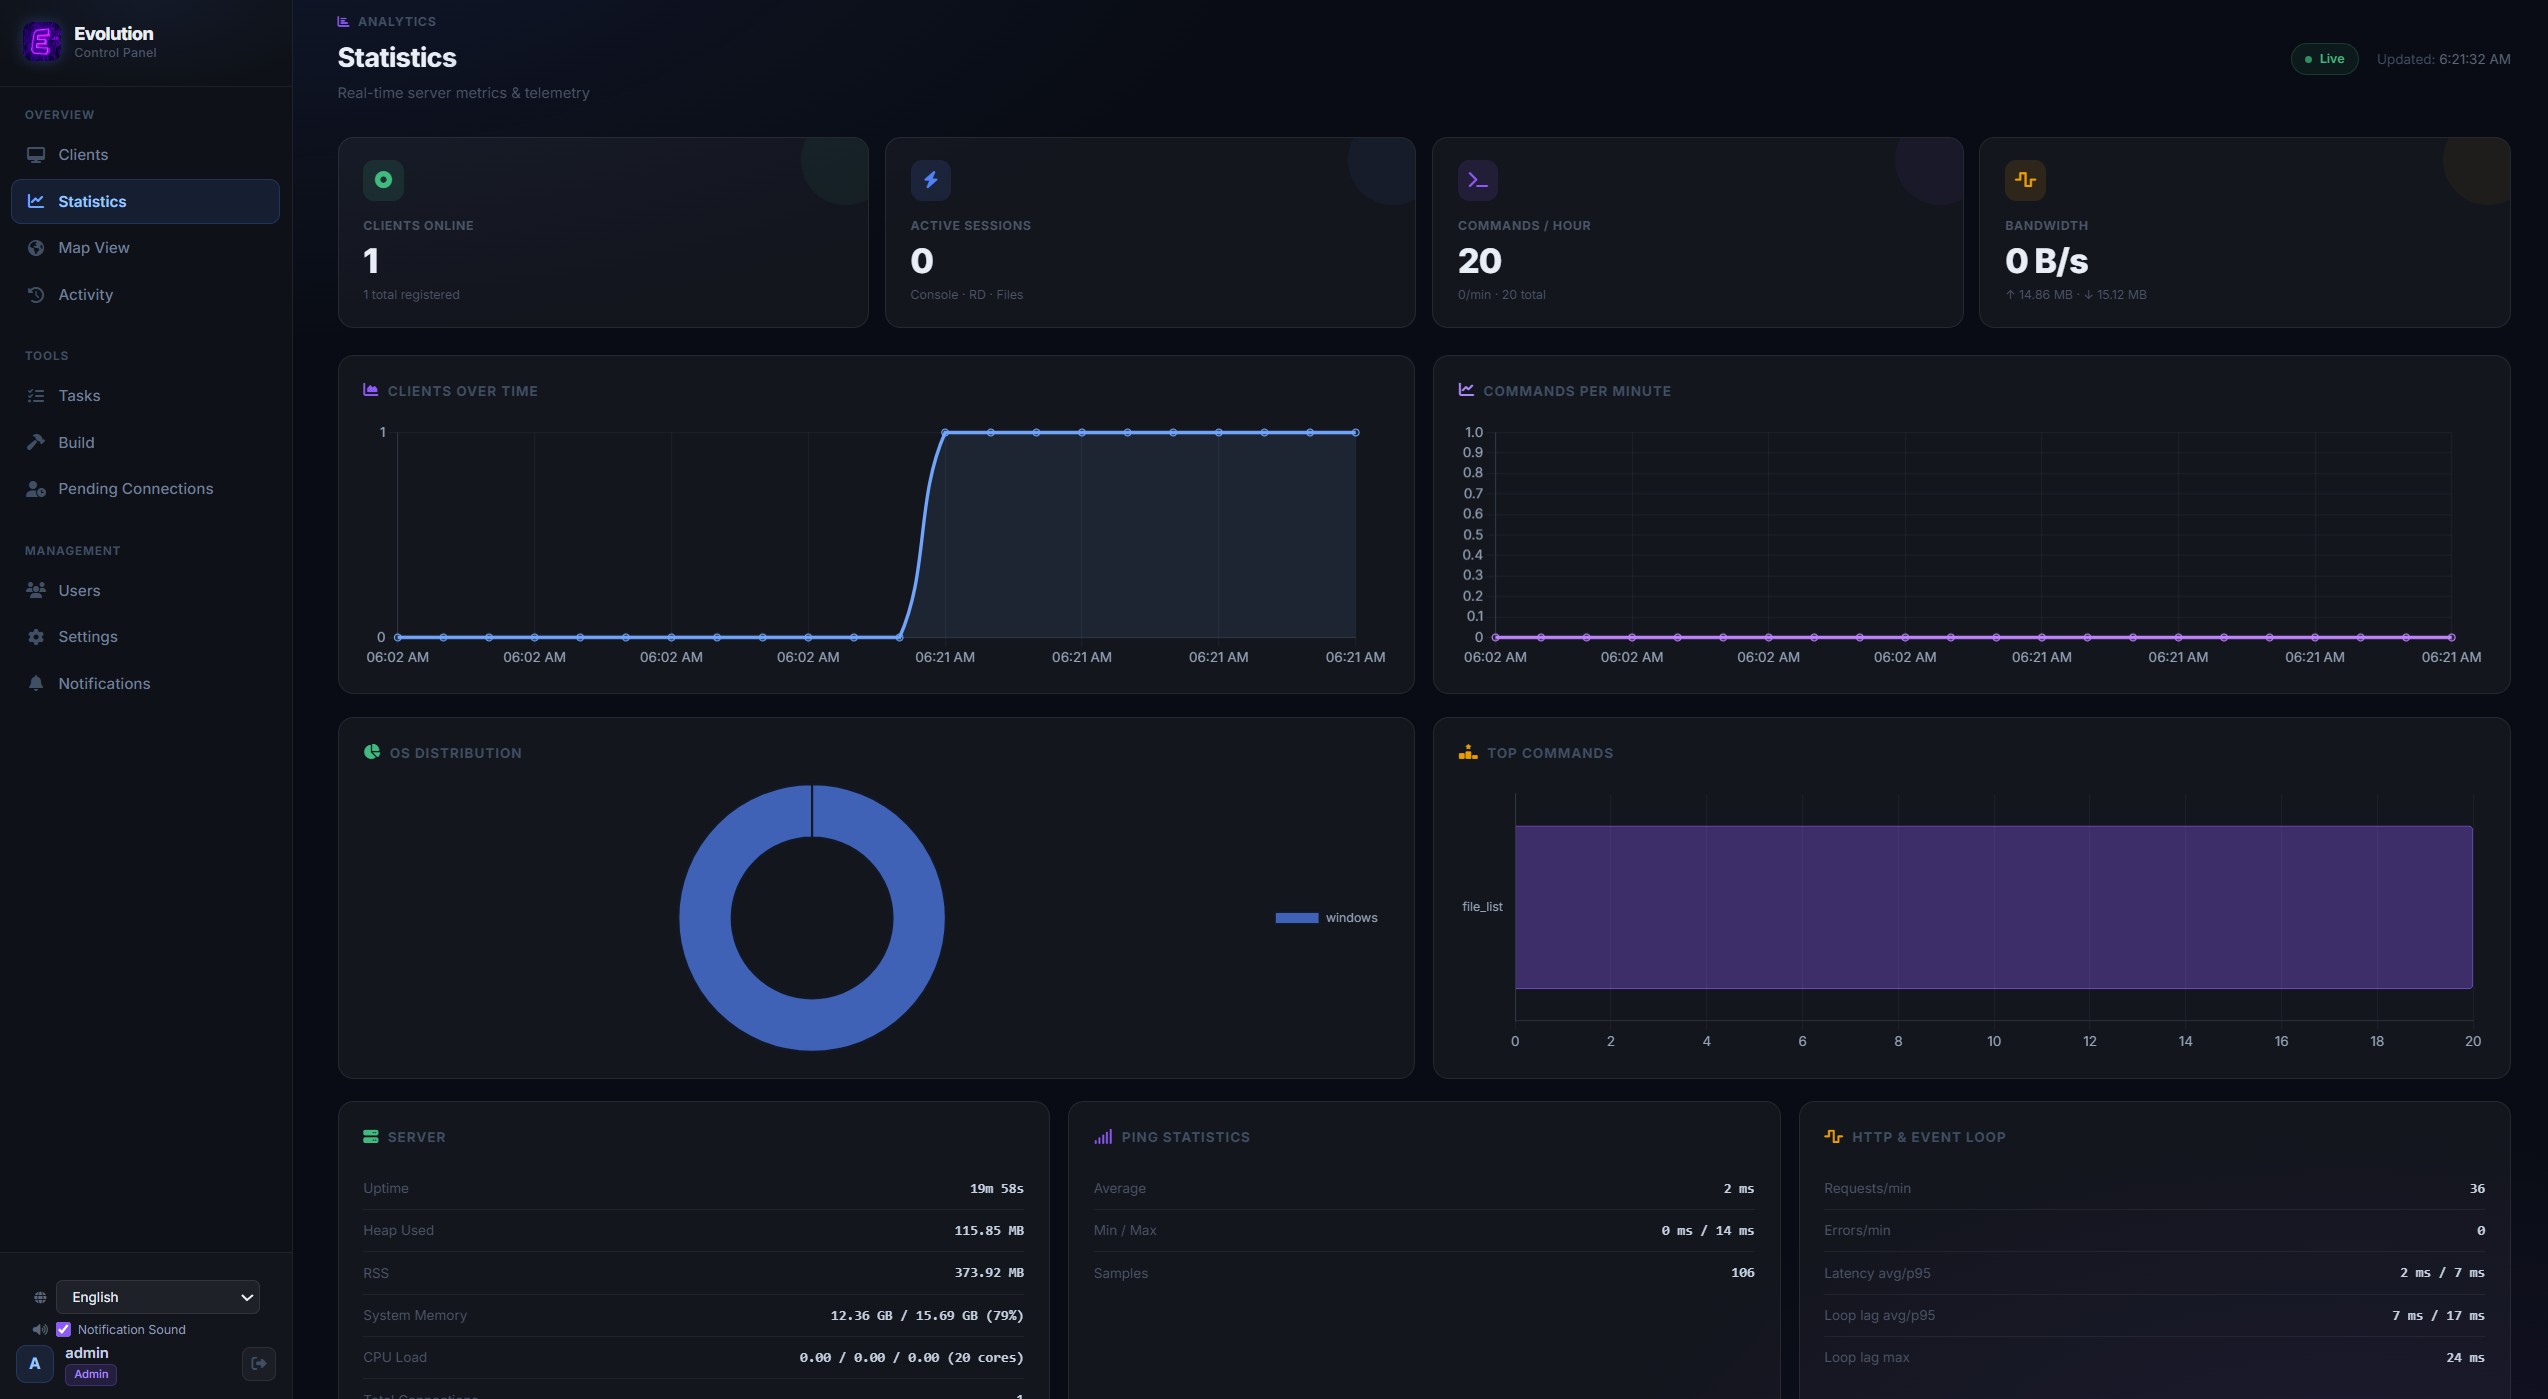
Task: Toggle the windows legend color swatch
Action: click(x=1296, y=918)
